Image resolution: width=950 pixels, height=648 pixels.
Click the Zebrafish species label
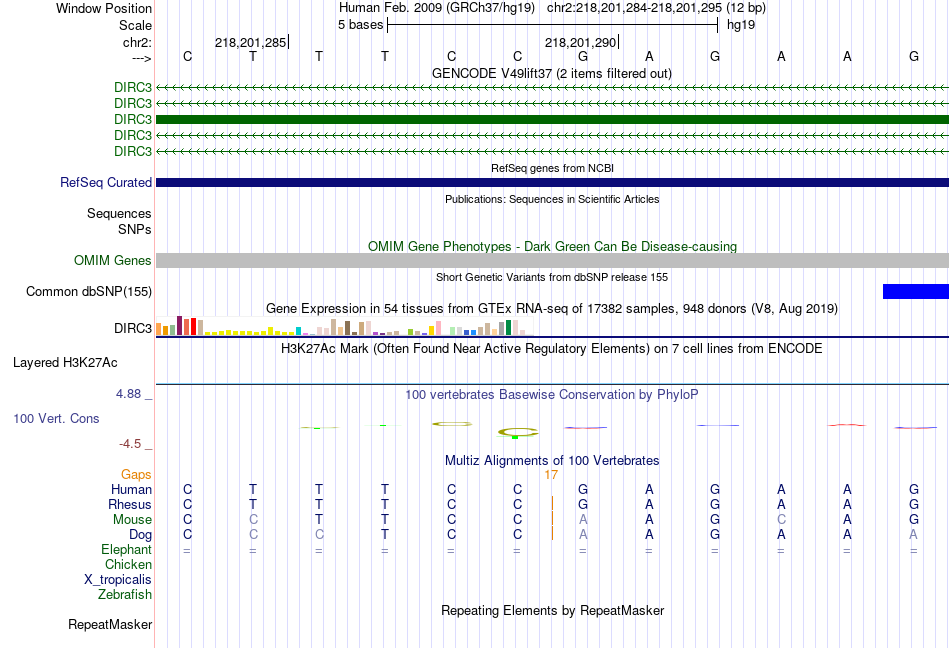point(125,595)
